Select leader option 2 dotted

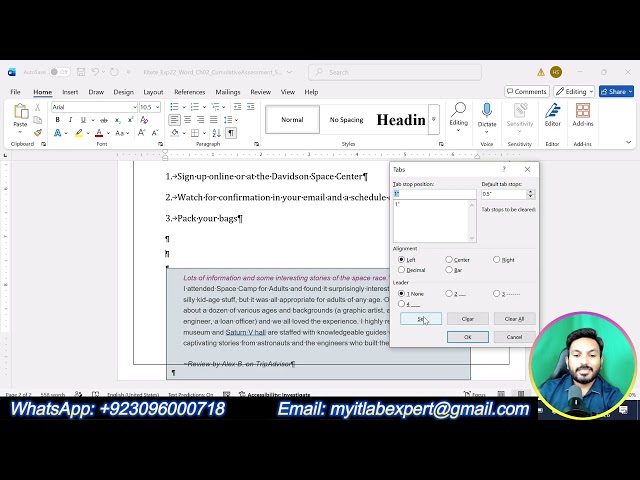(x=449, y=293)
